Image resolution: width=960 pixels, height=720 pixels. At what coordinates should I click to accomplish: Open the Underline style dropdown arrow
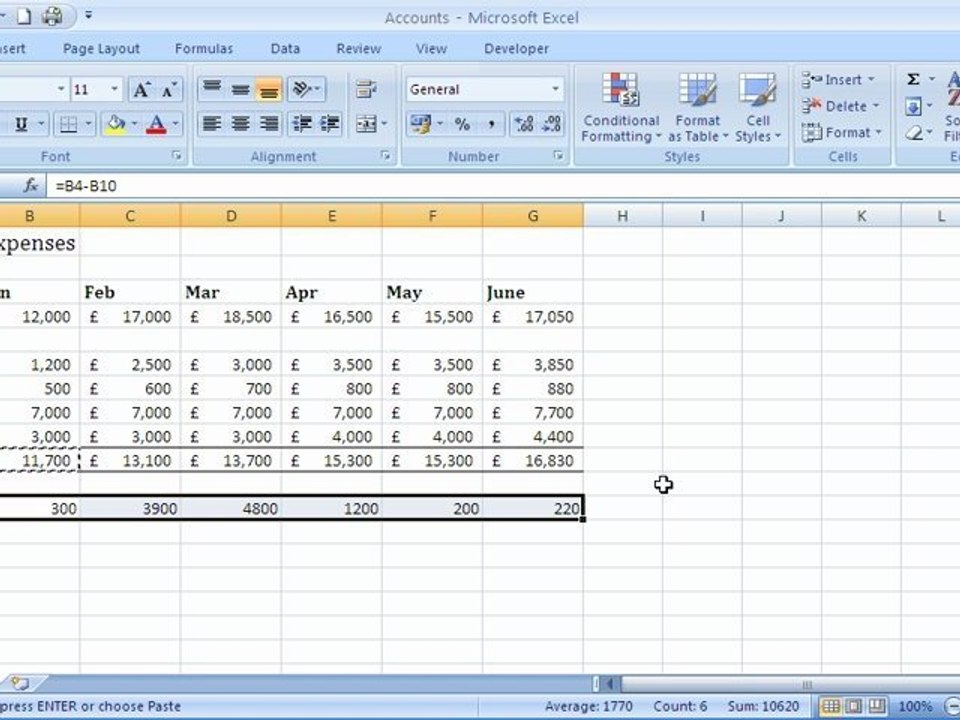coord(42,124)
